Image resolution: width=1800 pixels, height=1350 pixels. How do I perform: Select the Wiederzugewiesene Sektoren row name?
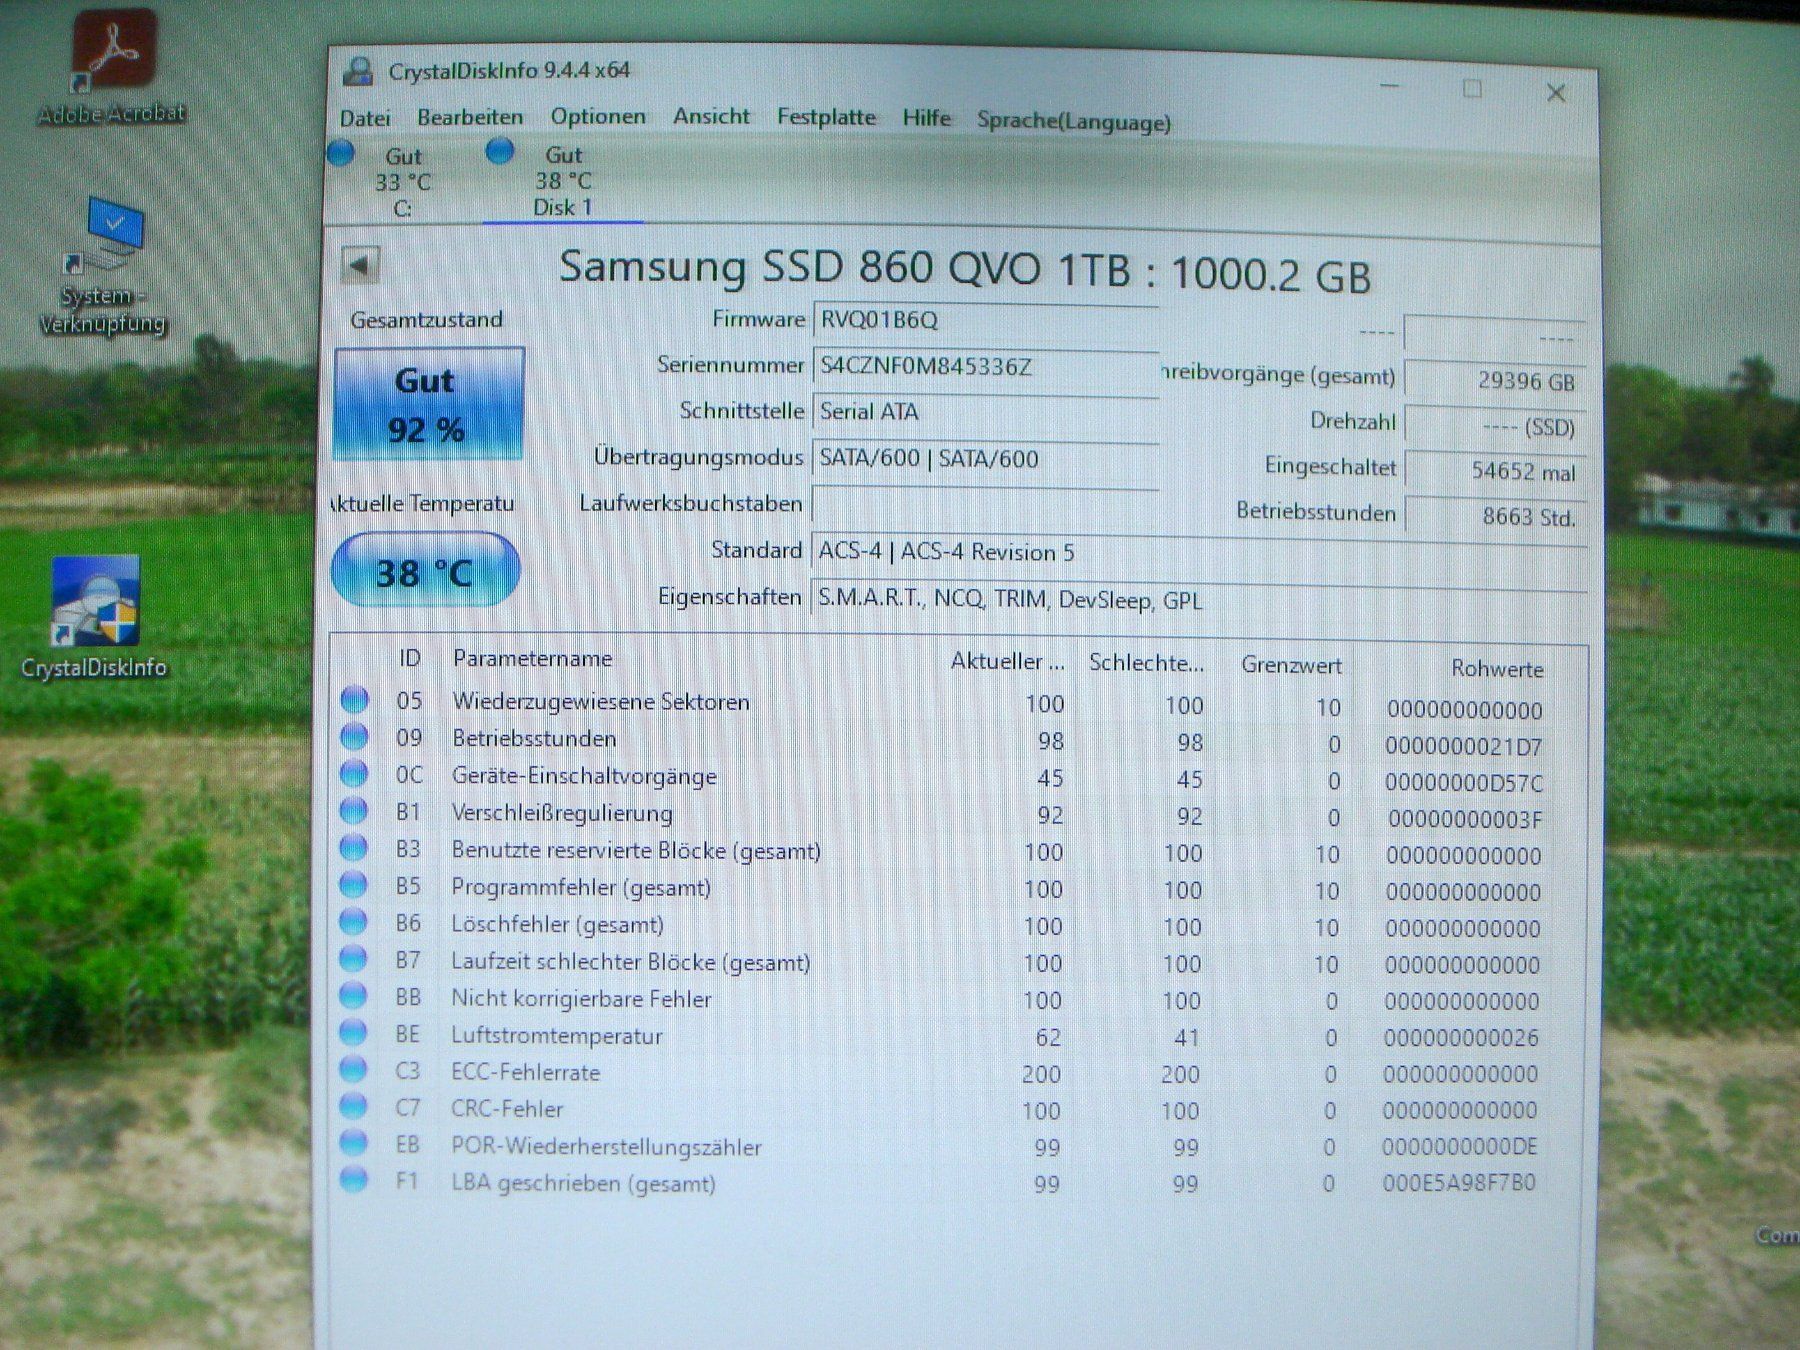pos(601,701)
